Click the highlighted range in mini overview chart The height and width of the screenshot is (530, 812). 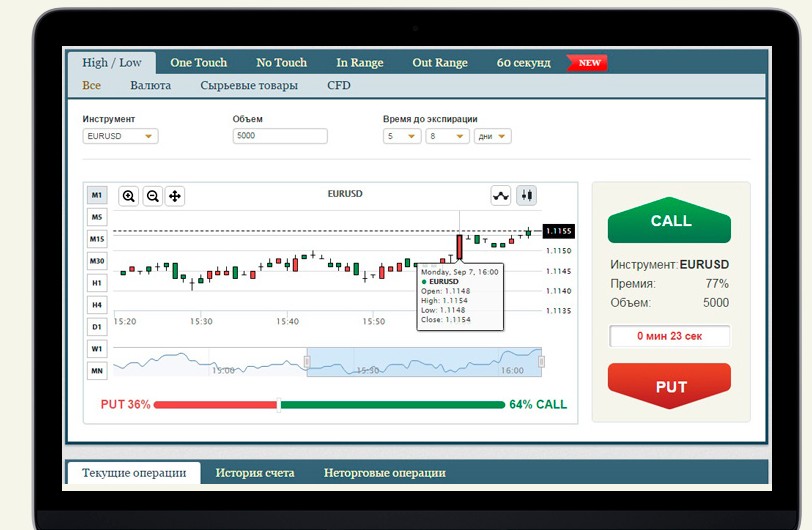click(424, 362)
